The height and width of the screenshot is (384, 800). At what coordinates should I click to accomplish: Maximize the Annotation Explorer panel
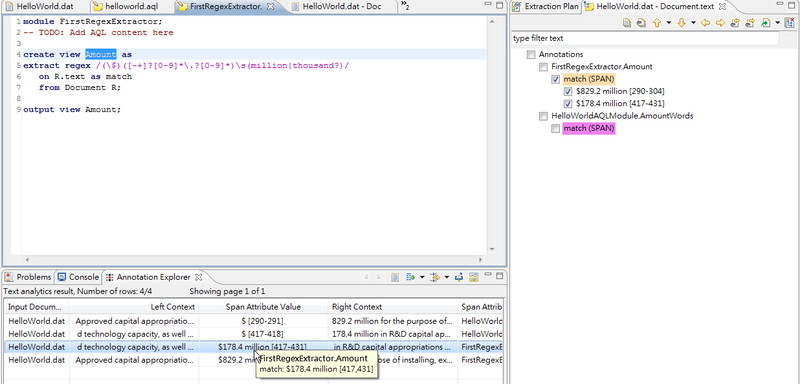pos(499,276)
